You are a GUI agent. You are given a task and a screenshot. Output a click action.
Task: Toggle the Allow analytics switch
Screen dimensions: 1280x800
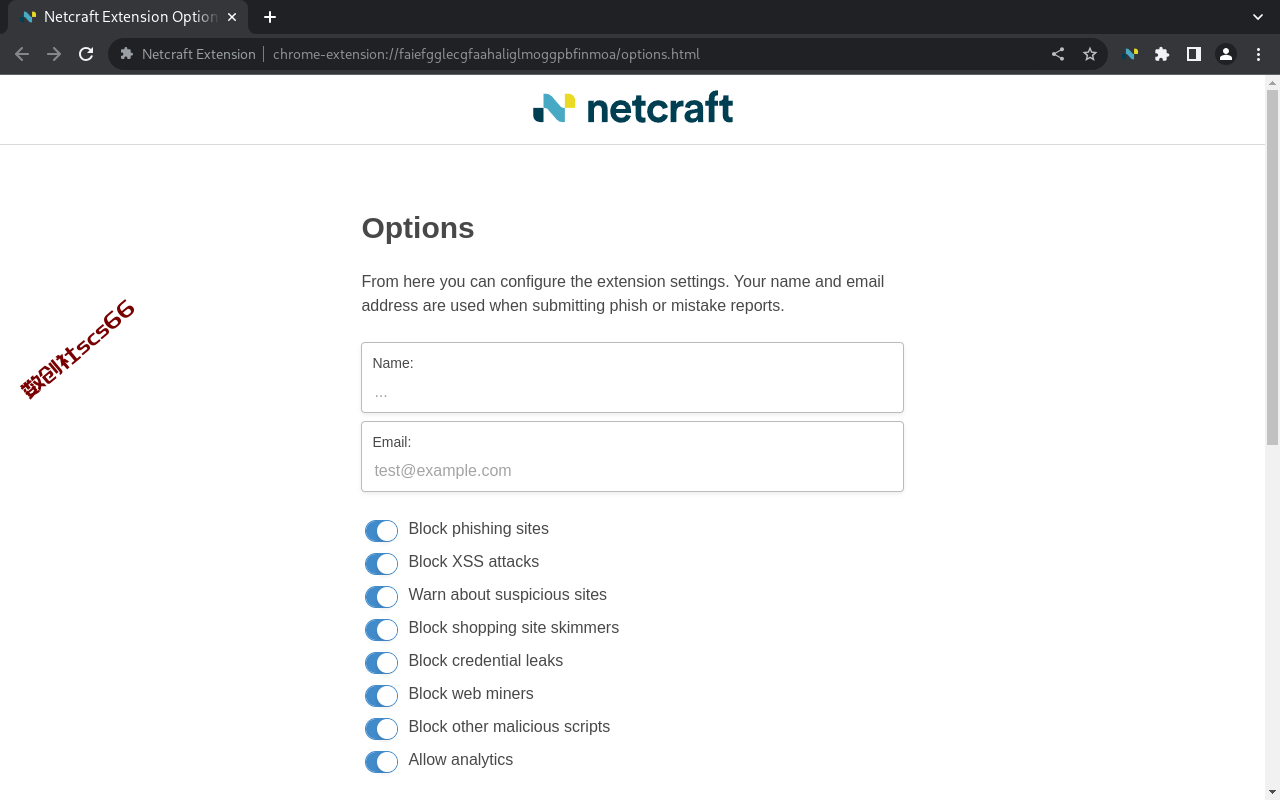point(381,761)
